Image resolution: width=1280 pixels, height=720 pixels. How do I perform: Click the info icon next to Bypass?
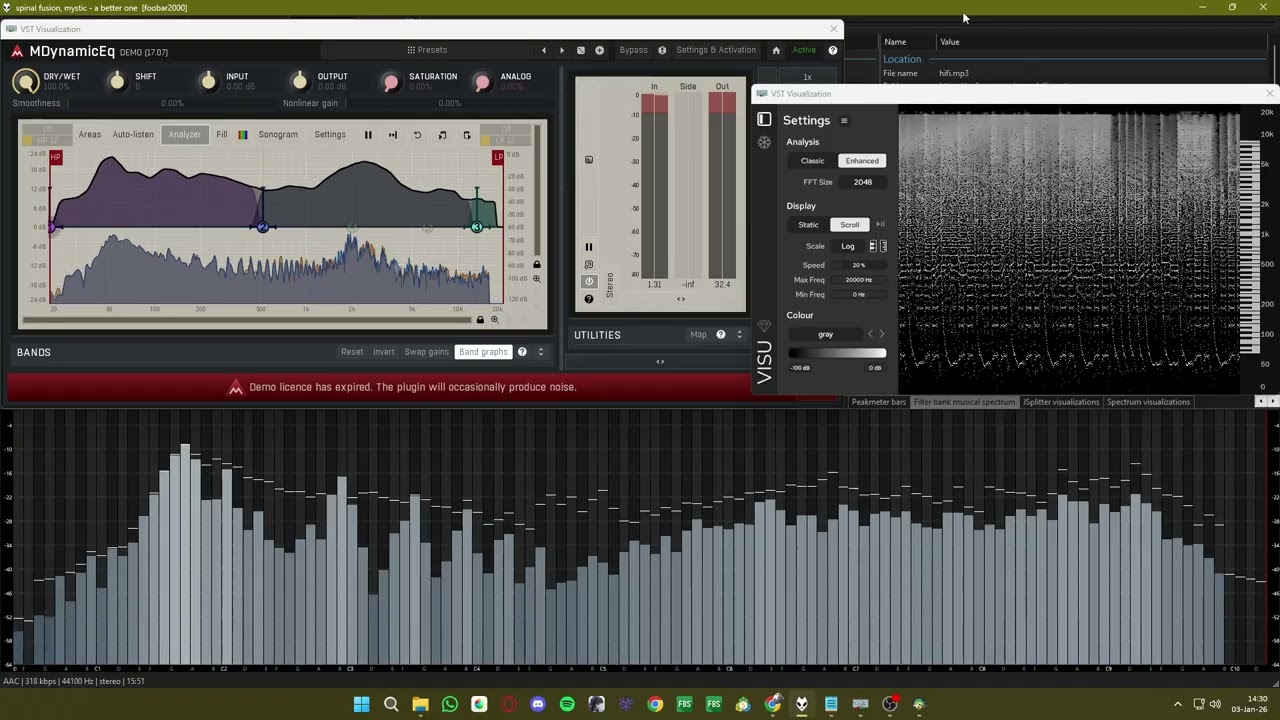[x=661, y=50]
